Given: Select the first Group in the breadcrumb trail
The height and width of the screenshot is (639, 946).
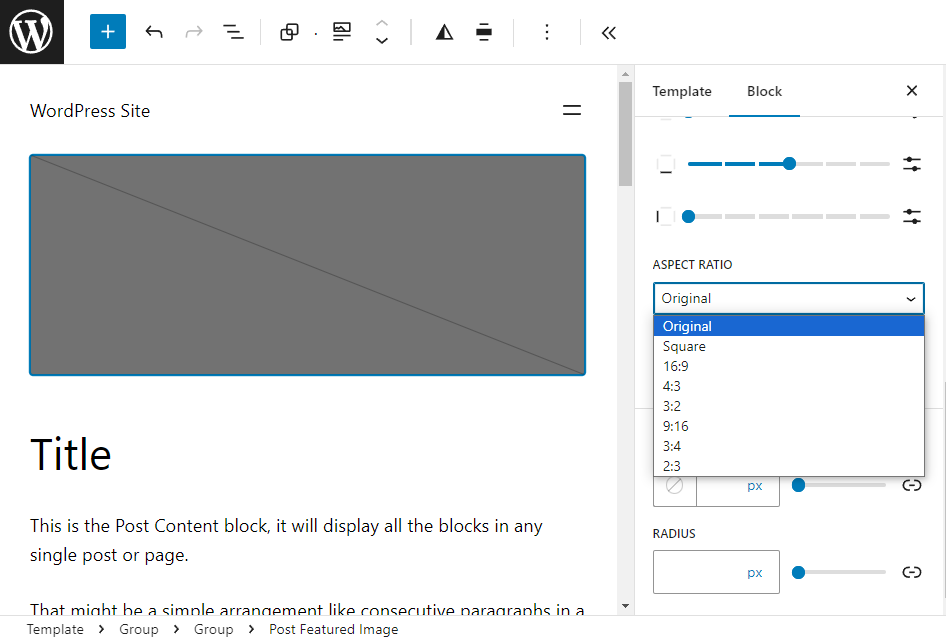Looking at the screenshot, I should [x=138, y=629].
